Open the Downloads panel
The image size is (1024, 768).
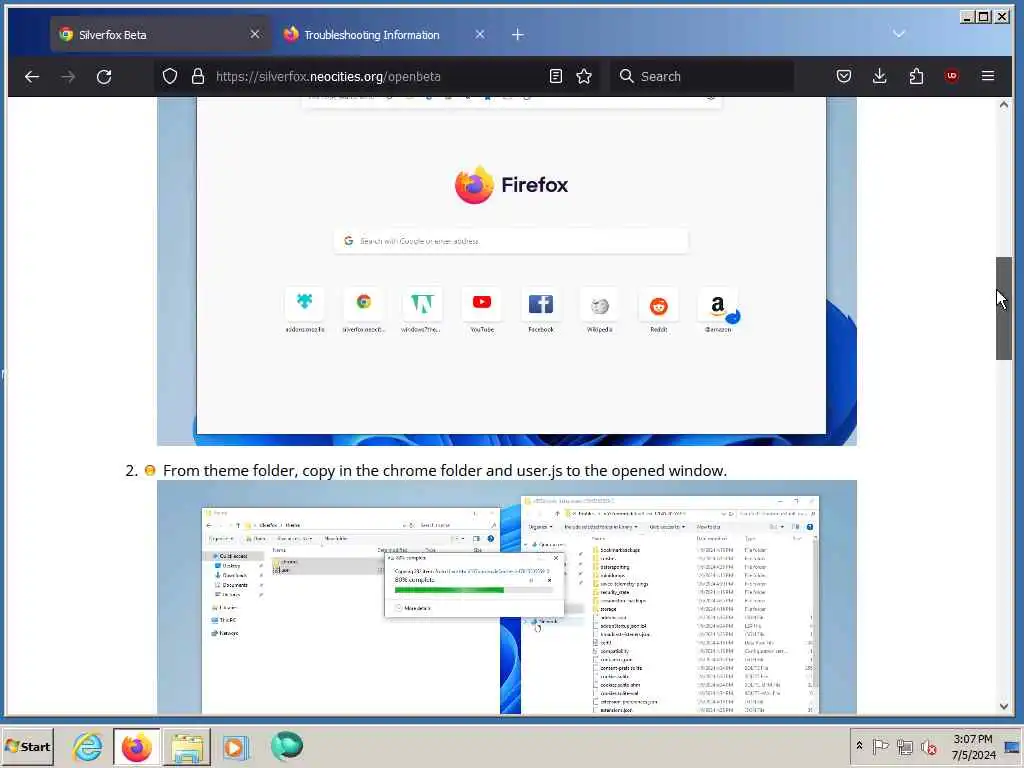[880, 76]
